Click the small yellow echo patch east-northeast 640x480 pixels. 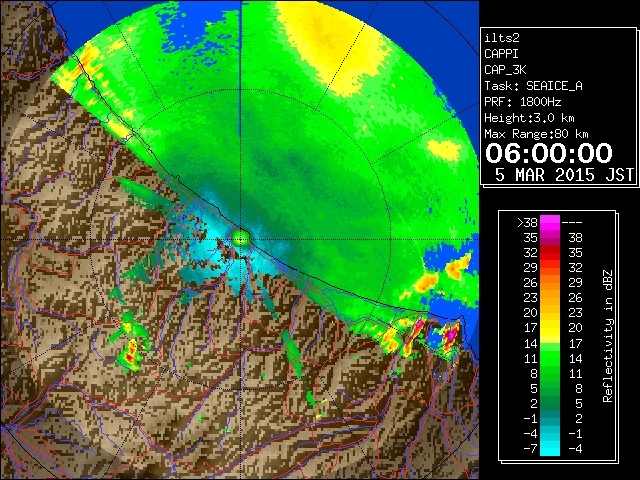tap(444, 150)
